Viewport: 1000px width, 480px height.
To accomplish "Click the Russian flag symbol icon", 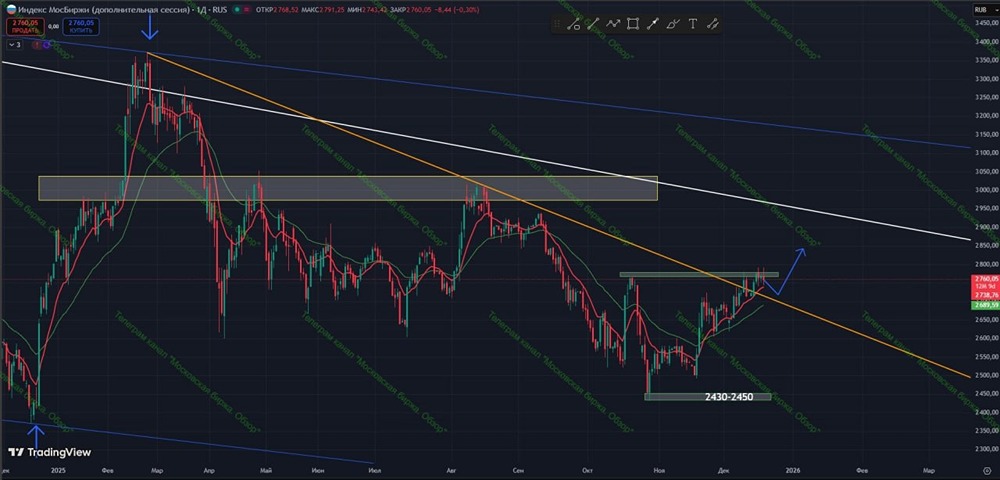I will [x=11, y=10].
